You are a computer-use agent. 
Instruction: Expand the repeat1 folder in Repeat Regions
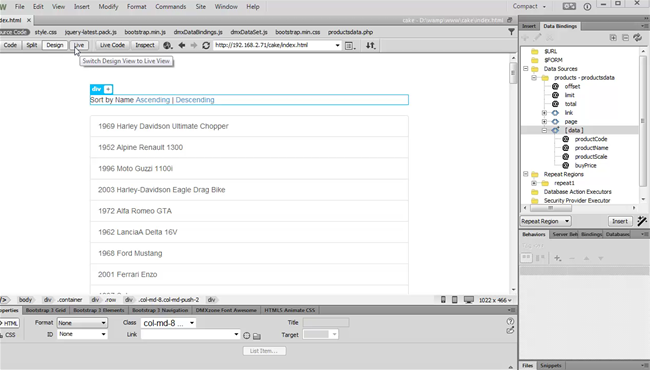pyautogui.click(x=534, y=183)
